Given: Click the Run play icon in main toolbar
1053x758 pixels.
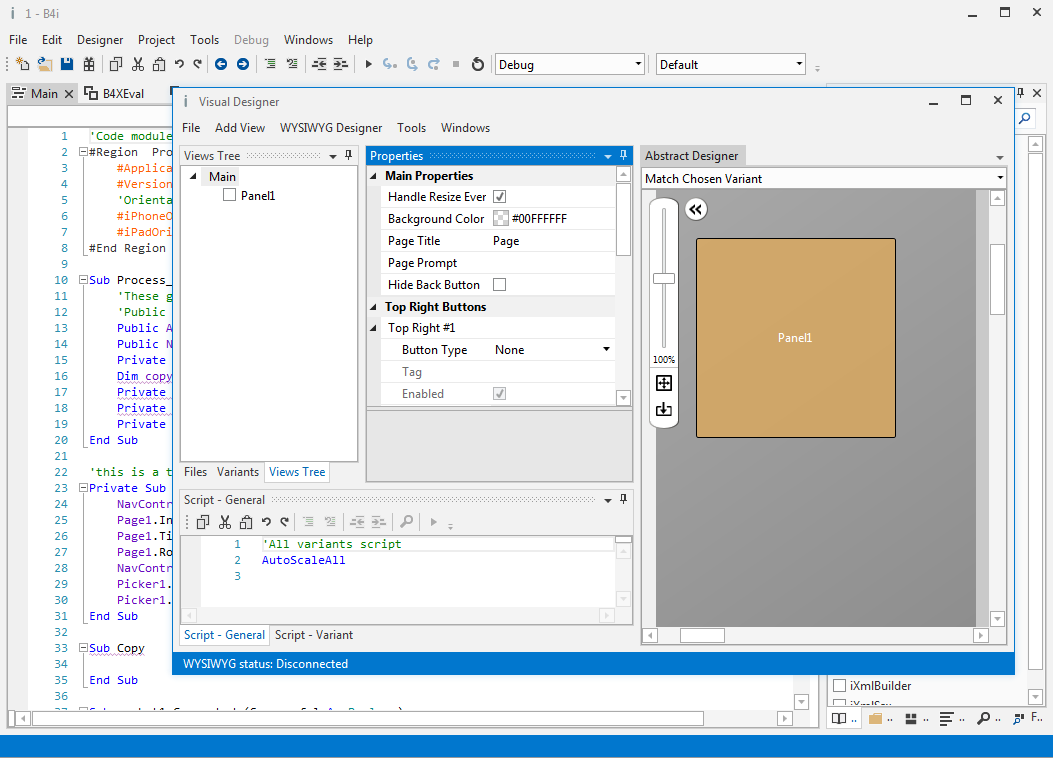Looking at the screenshot, I should (x=369, y=65).
